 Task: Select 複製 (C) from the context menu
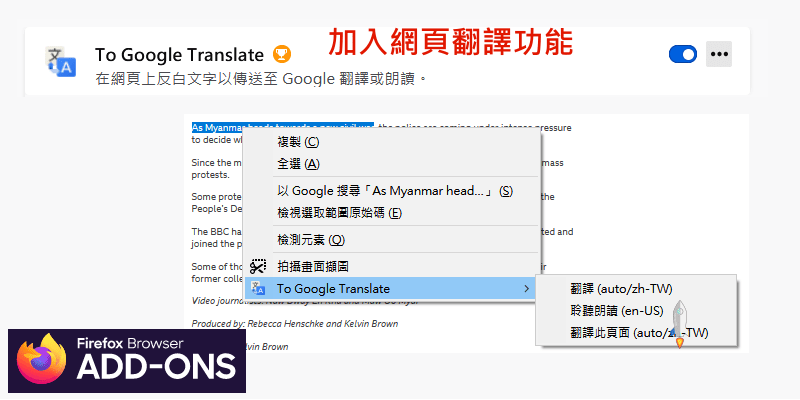[298, 142]
